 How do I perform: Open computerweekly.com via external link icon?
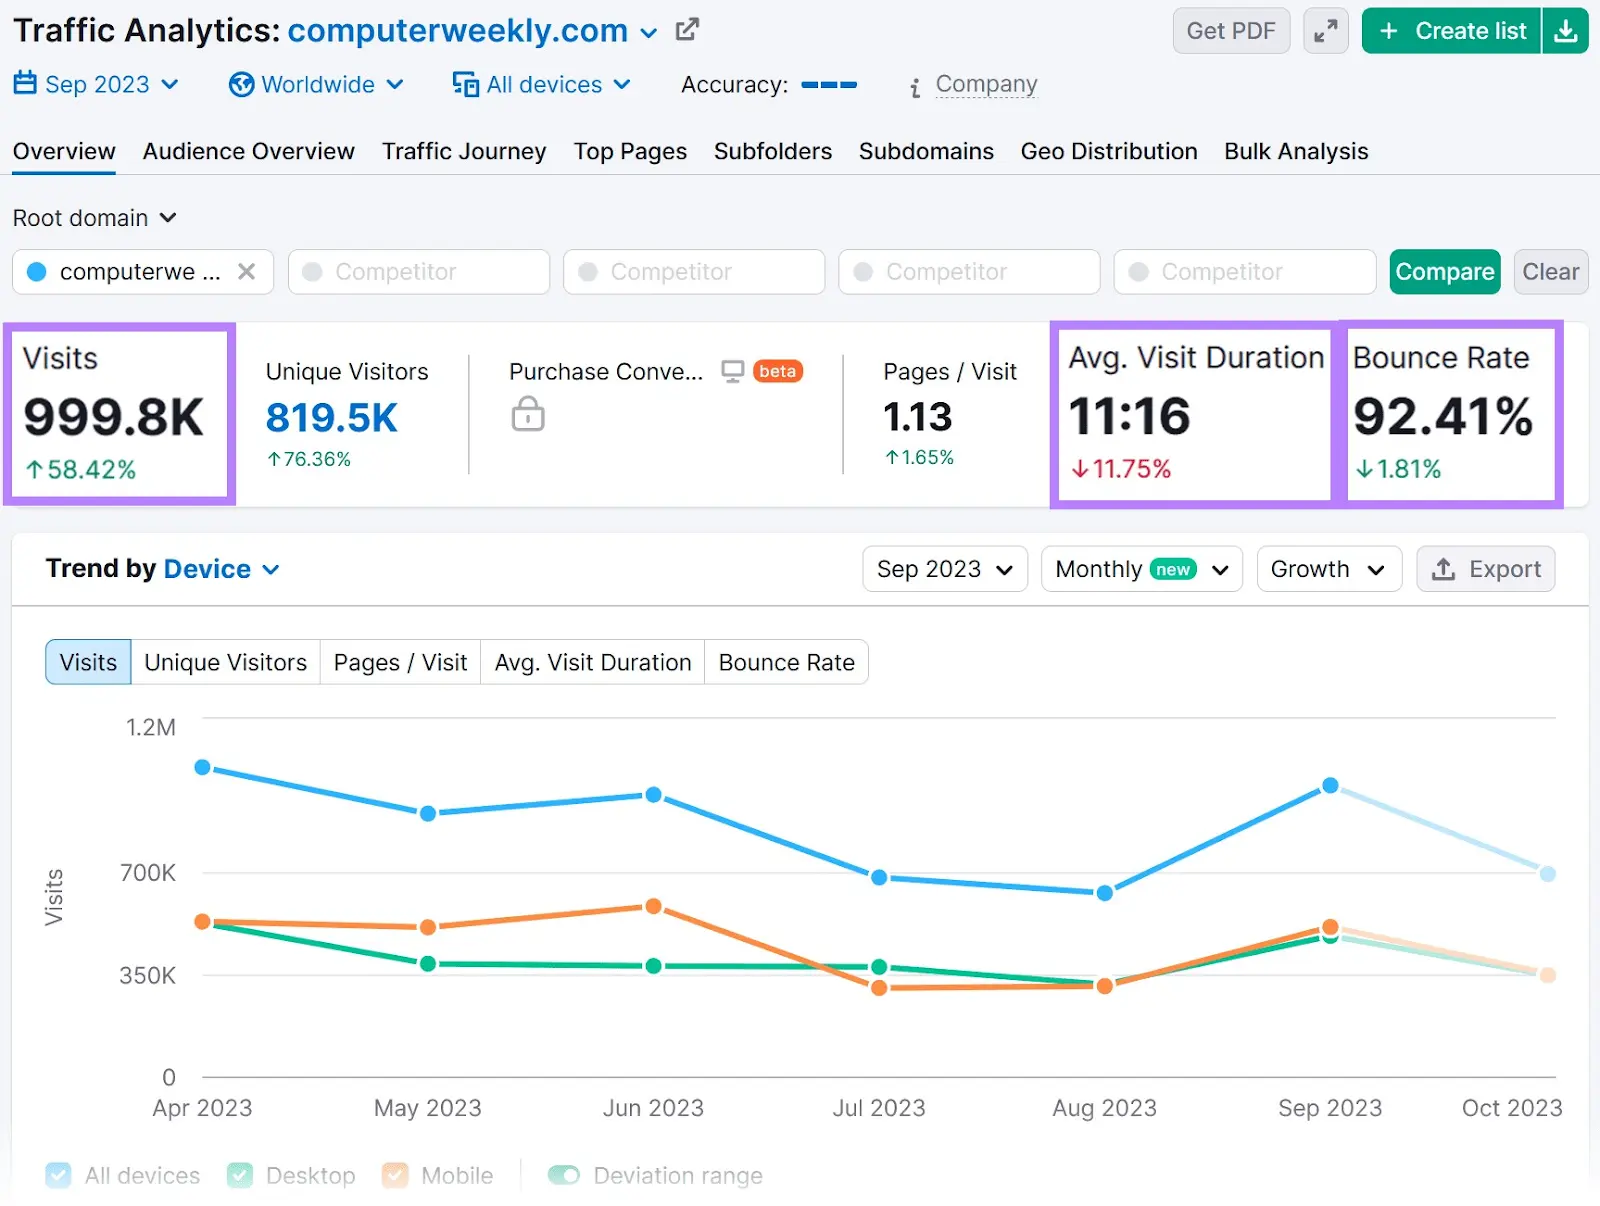click(x=686, y=30)
